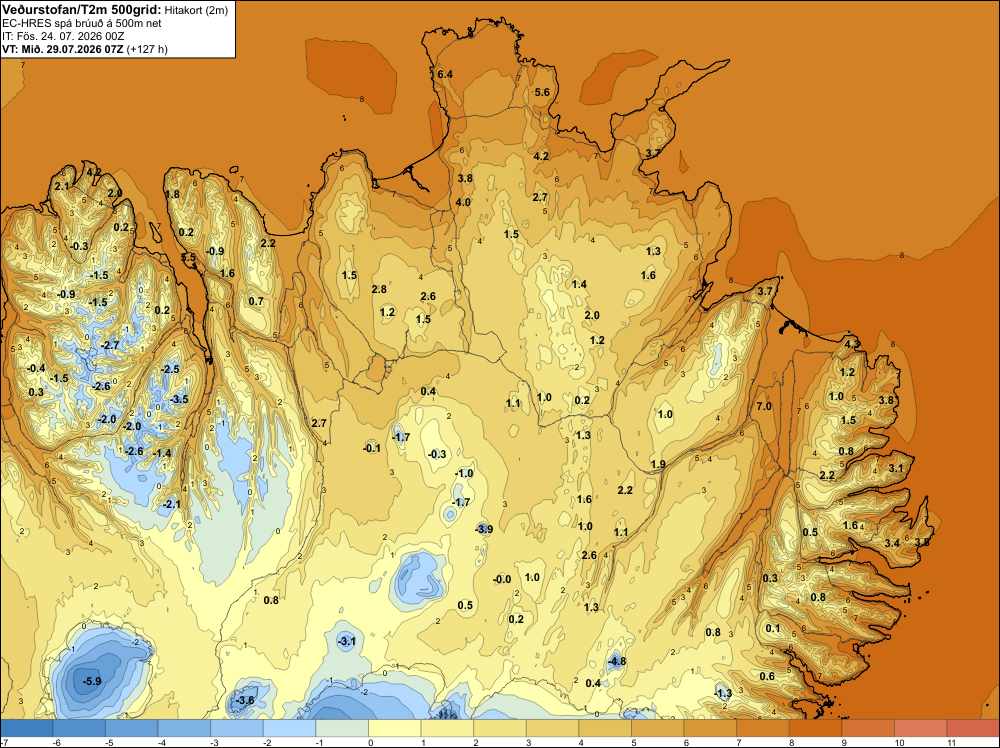The height and width of the screenshot is (748, 1000).
Task: Click the -3.9 temperature marker
Action: tap(484, 529)
